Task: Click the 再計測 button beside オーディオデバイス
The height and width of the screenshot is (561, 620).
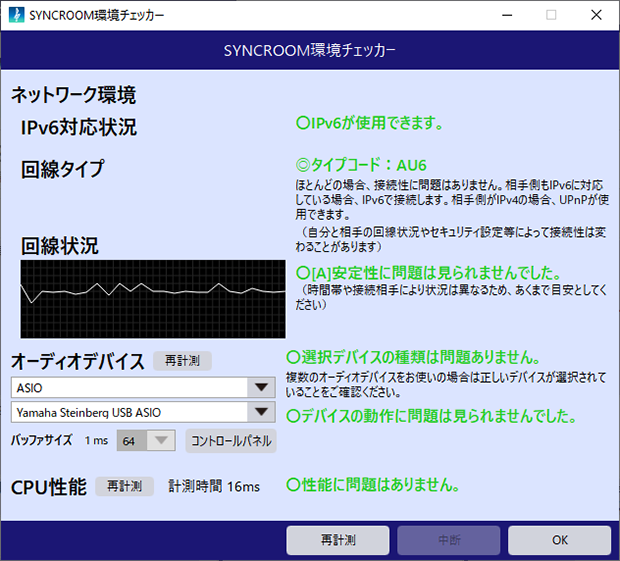Action: click(x=182, y=361)
